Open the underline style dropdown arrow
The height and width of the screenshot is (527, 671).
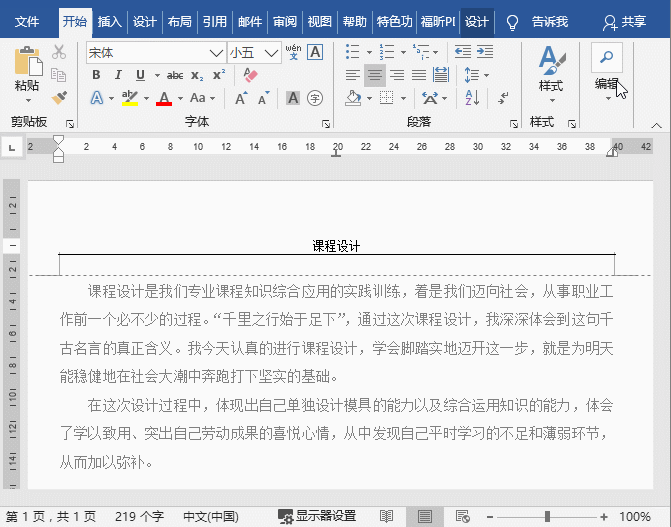point(157,76)
